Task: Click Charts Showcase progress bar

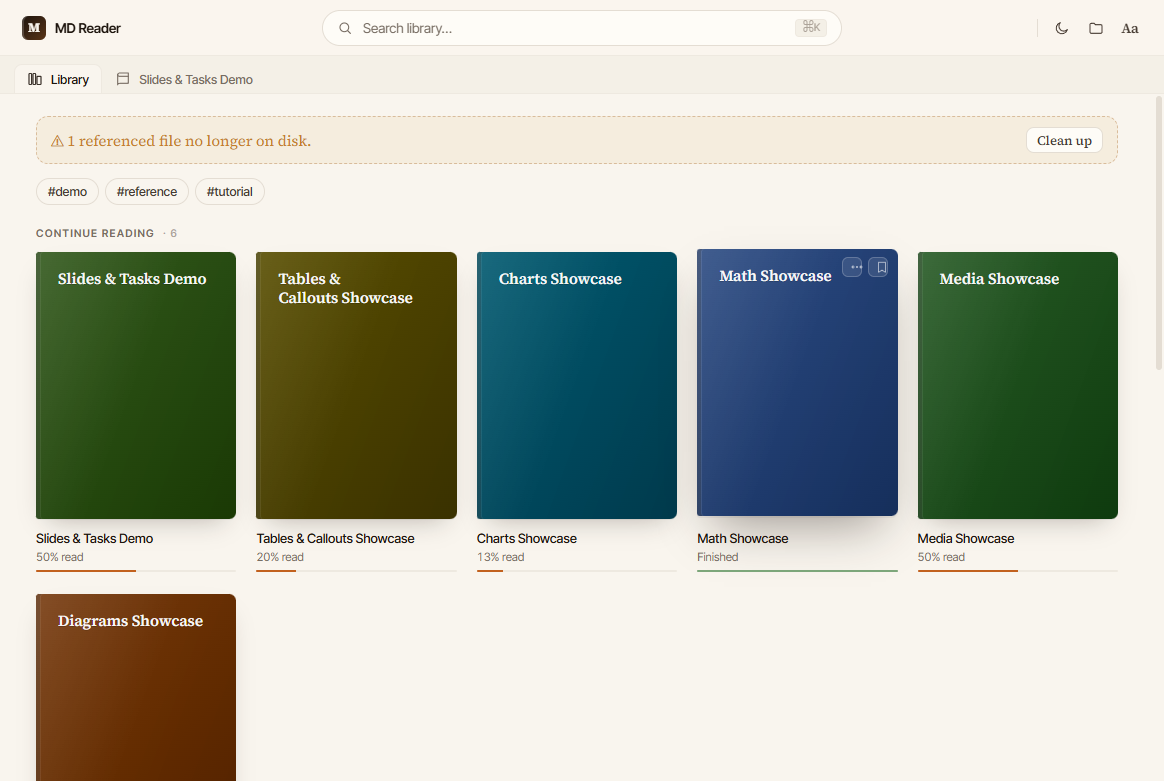Action: click(577, 571)
